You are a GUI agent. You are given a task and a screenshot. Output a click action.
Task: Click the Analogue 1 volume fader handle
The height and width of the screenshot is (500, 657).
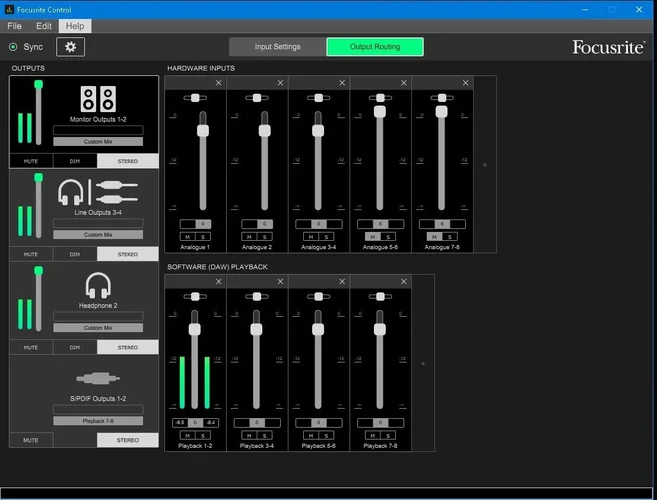pos(203,130)
